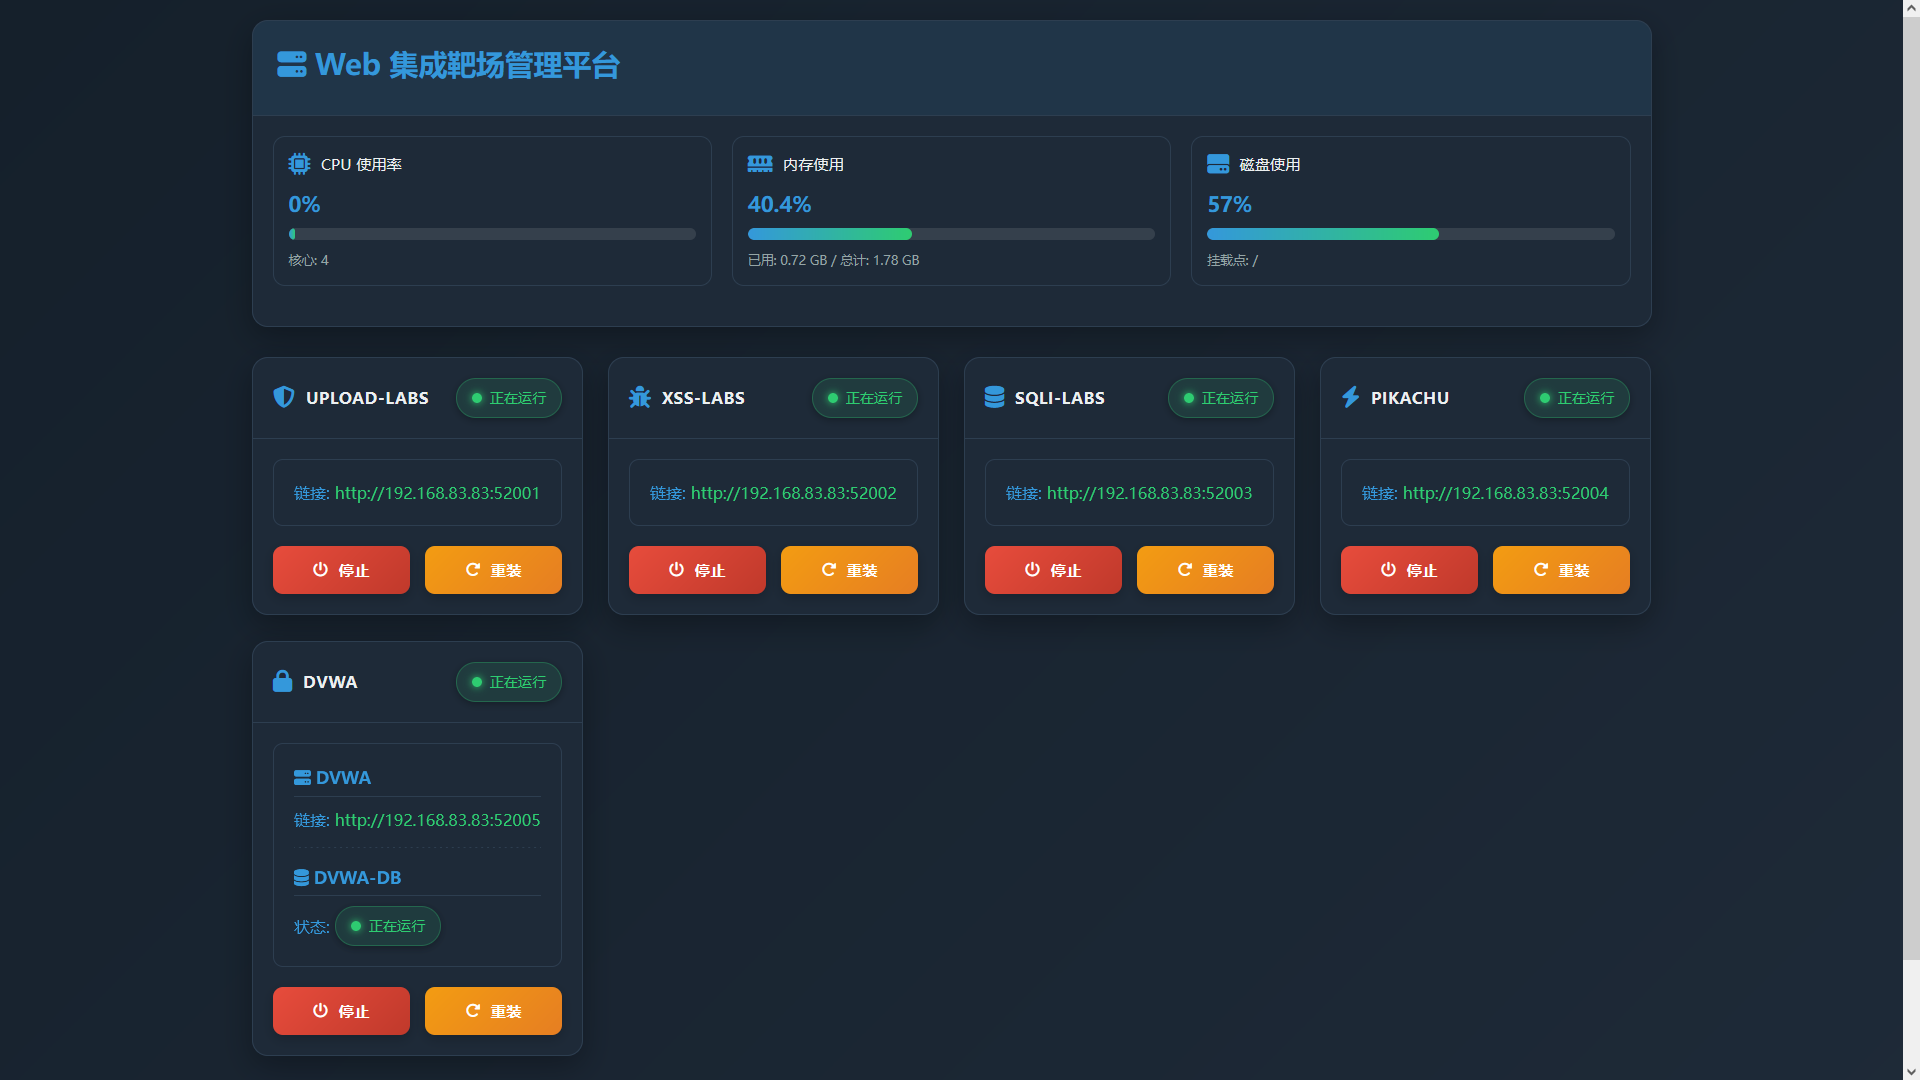Click the running status badge on PIKACHU
The width and height of the screenshot is (1920, 1080).
(1577, 398)
